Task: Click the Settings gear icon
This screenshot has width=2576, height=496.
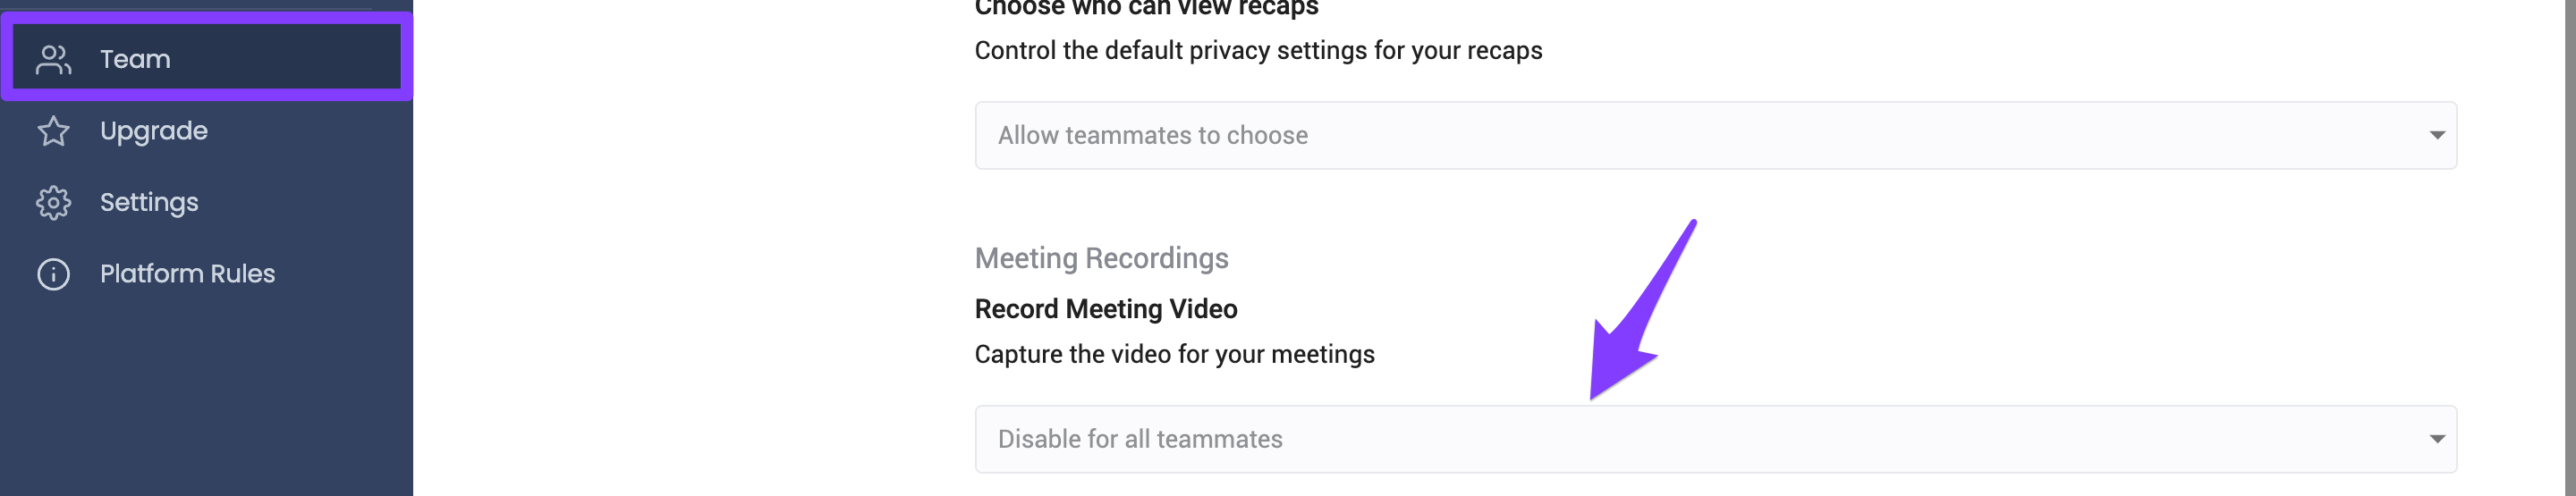Action: 53,203
